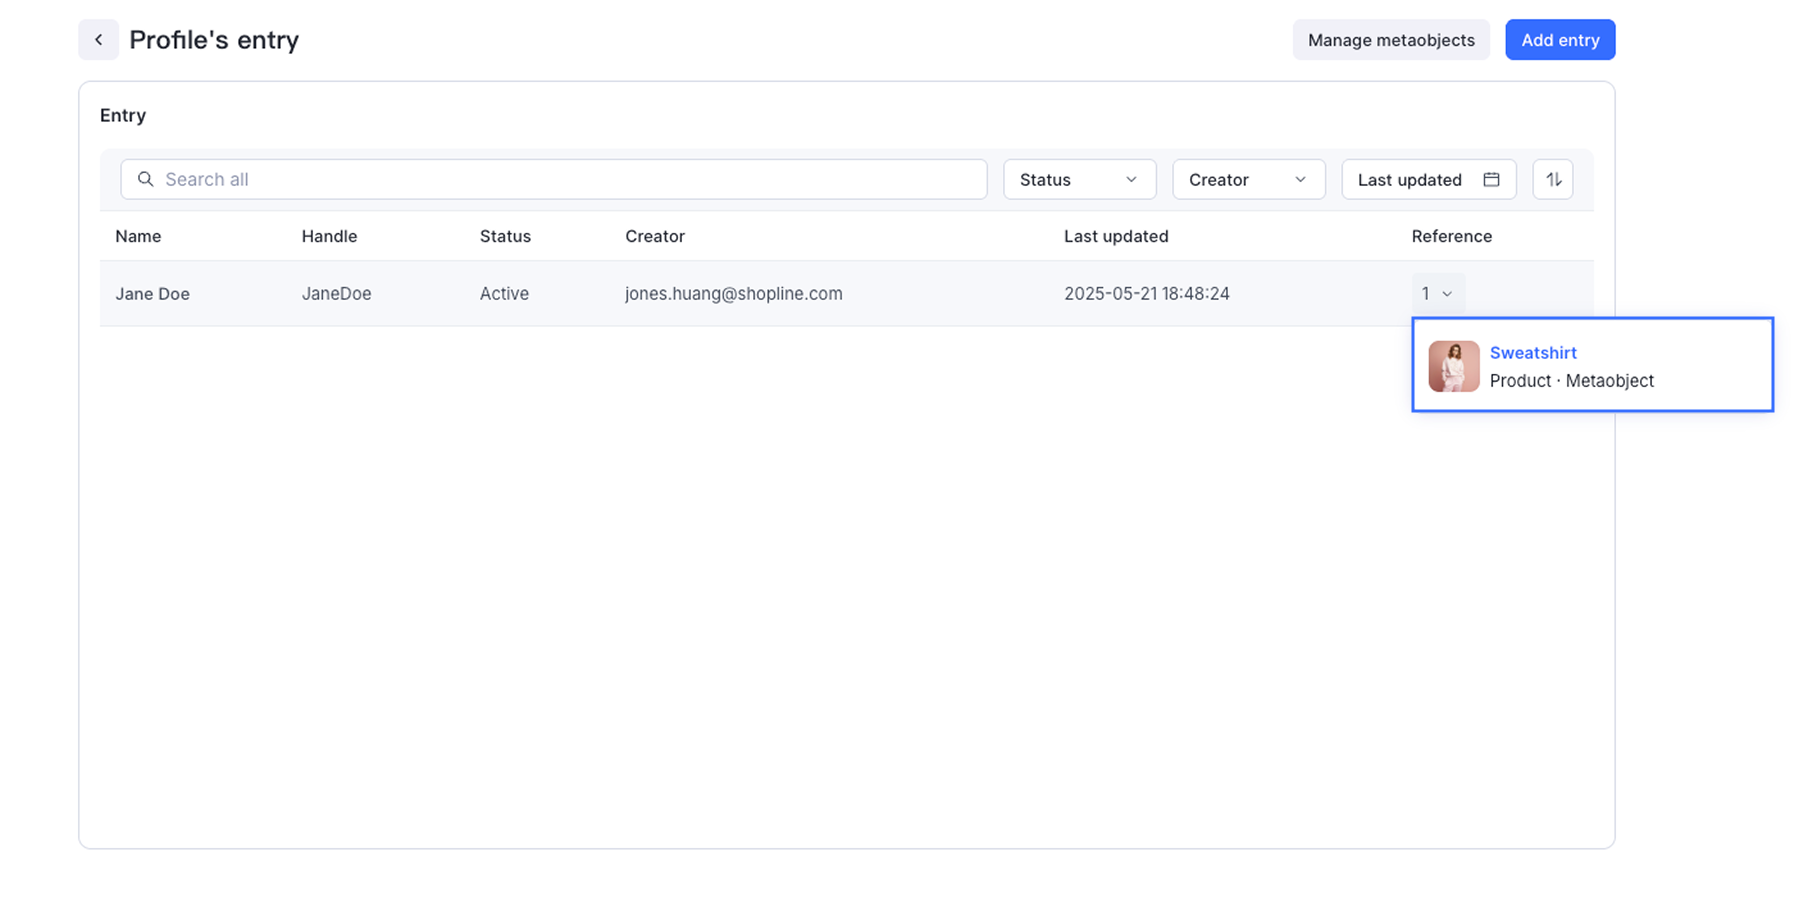Focus the Search all input field
Viewport: 1817px width, 907px height.
pyautogui.click(x=554, y=180)
